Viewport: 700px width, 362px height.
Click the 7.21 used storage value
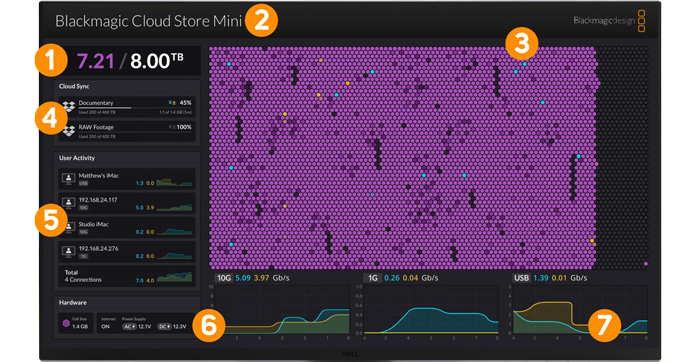[x=96, y=61]
